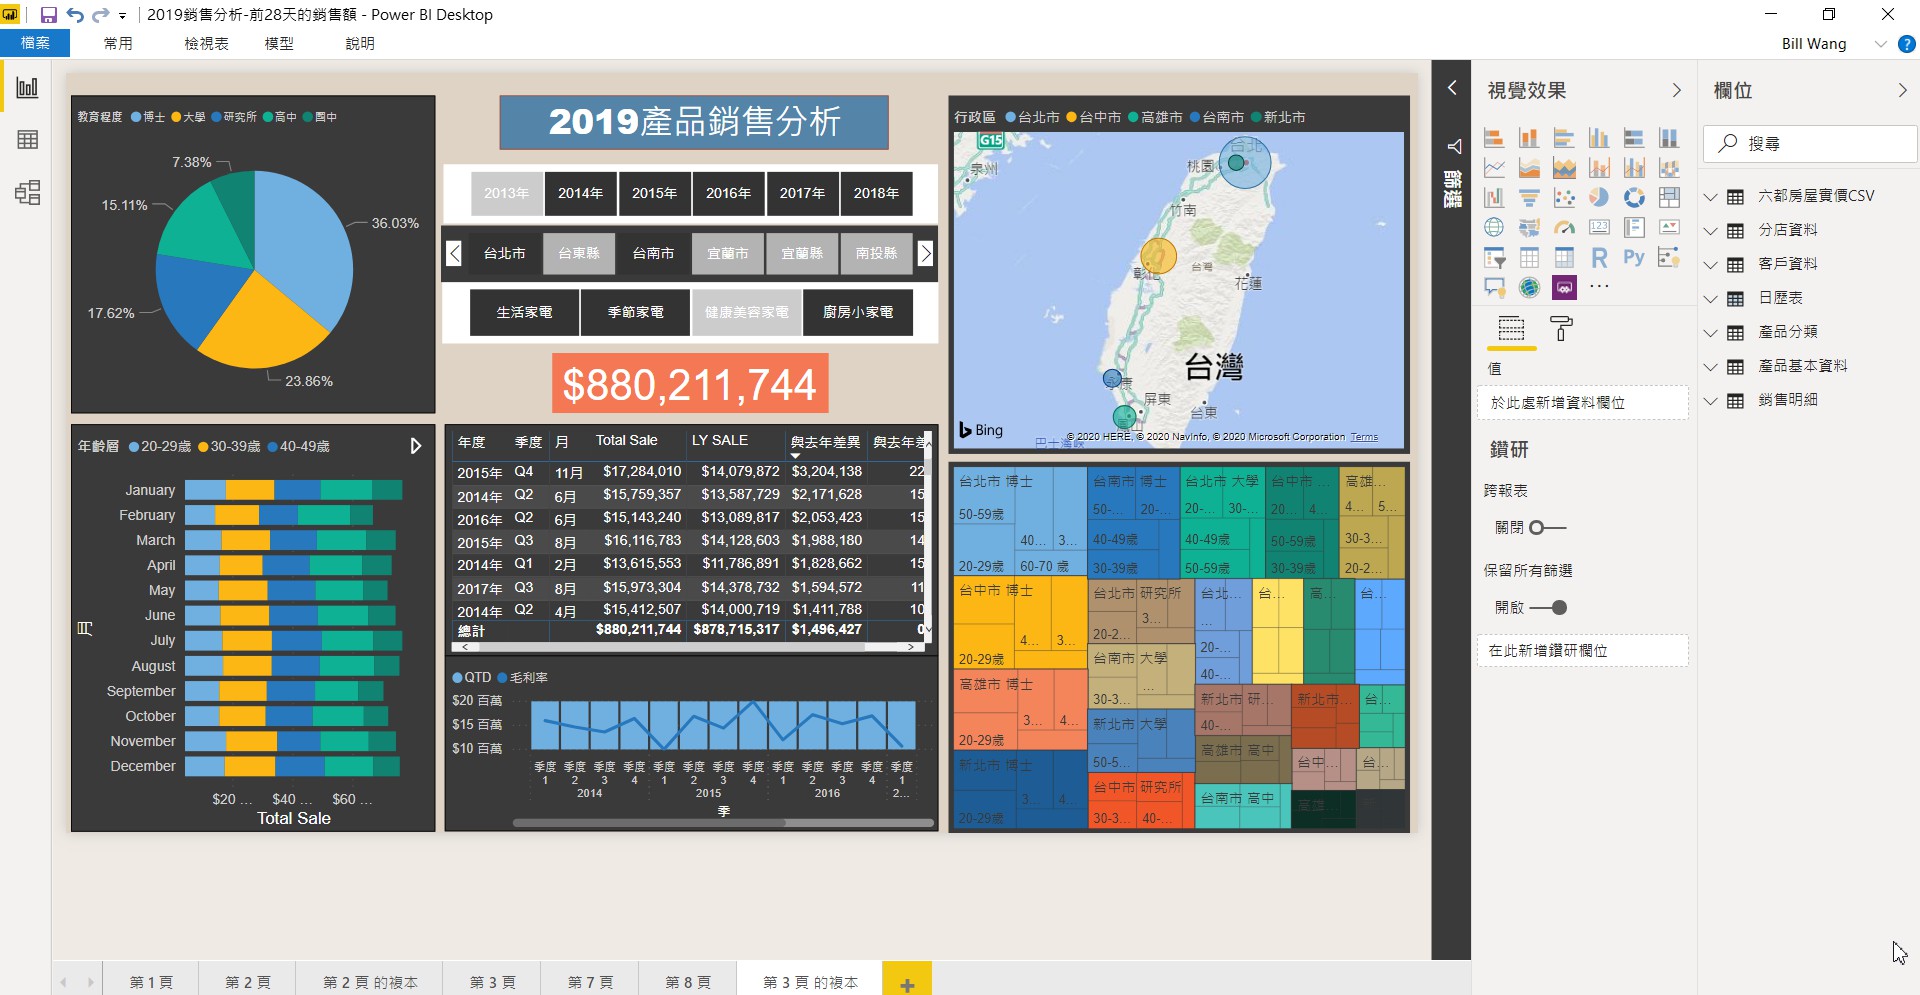Expand the 六都房屋實價CSV table
The height and width of the screenshot is (995, 1920).
1711,196
